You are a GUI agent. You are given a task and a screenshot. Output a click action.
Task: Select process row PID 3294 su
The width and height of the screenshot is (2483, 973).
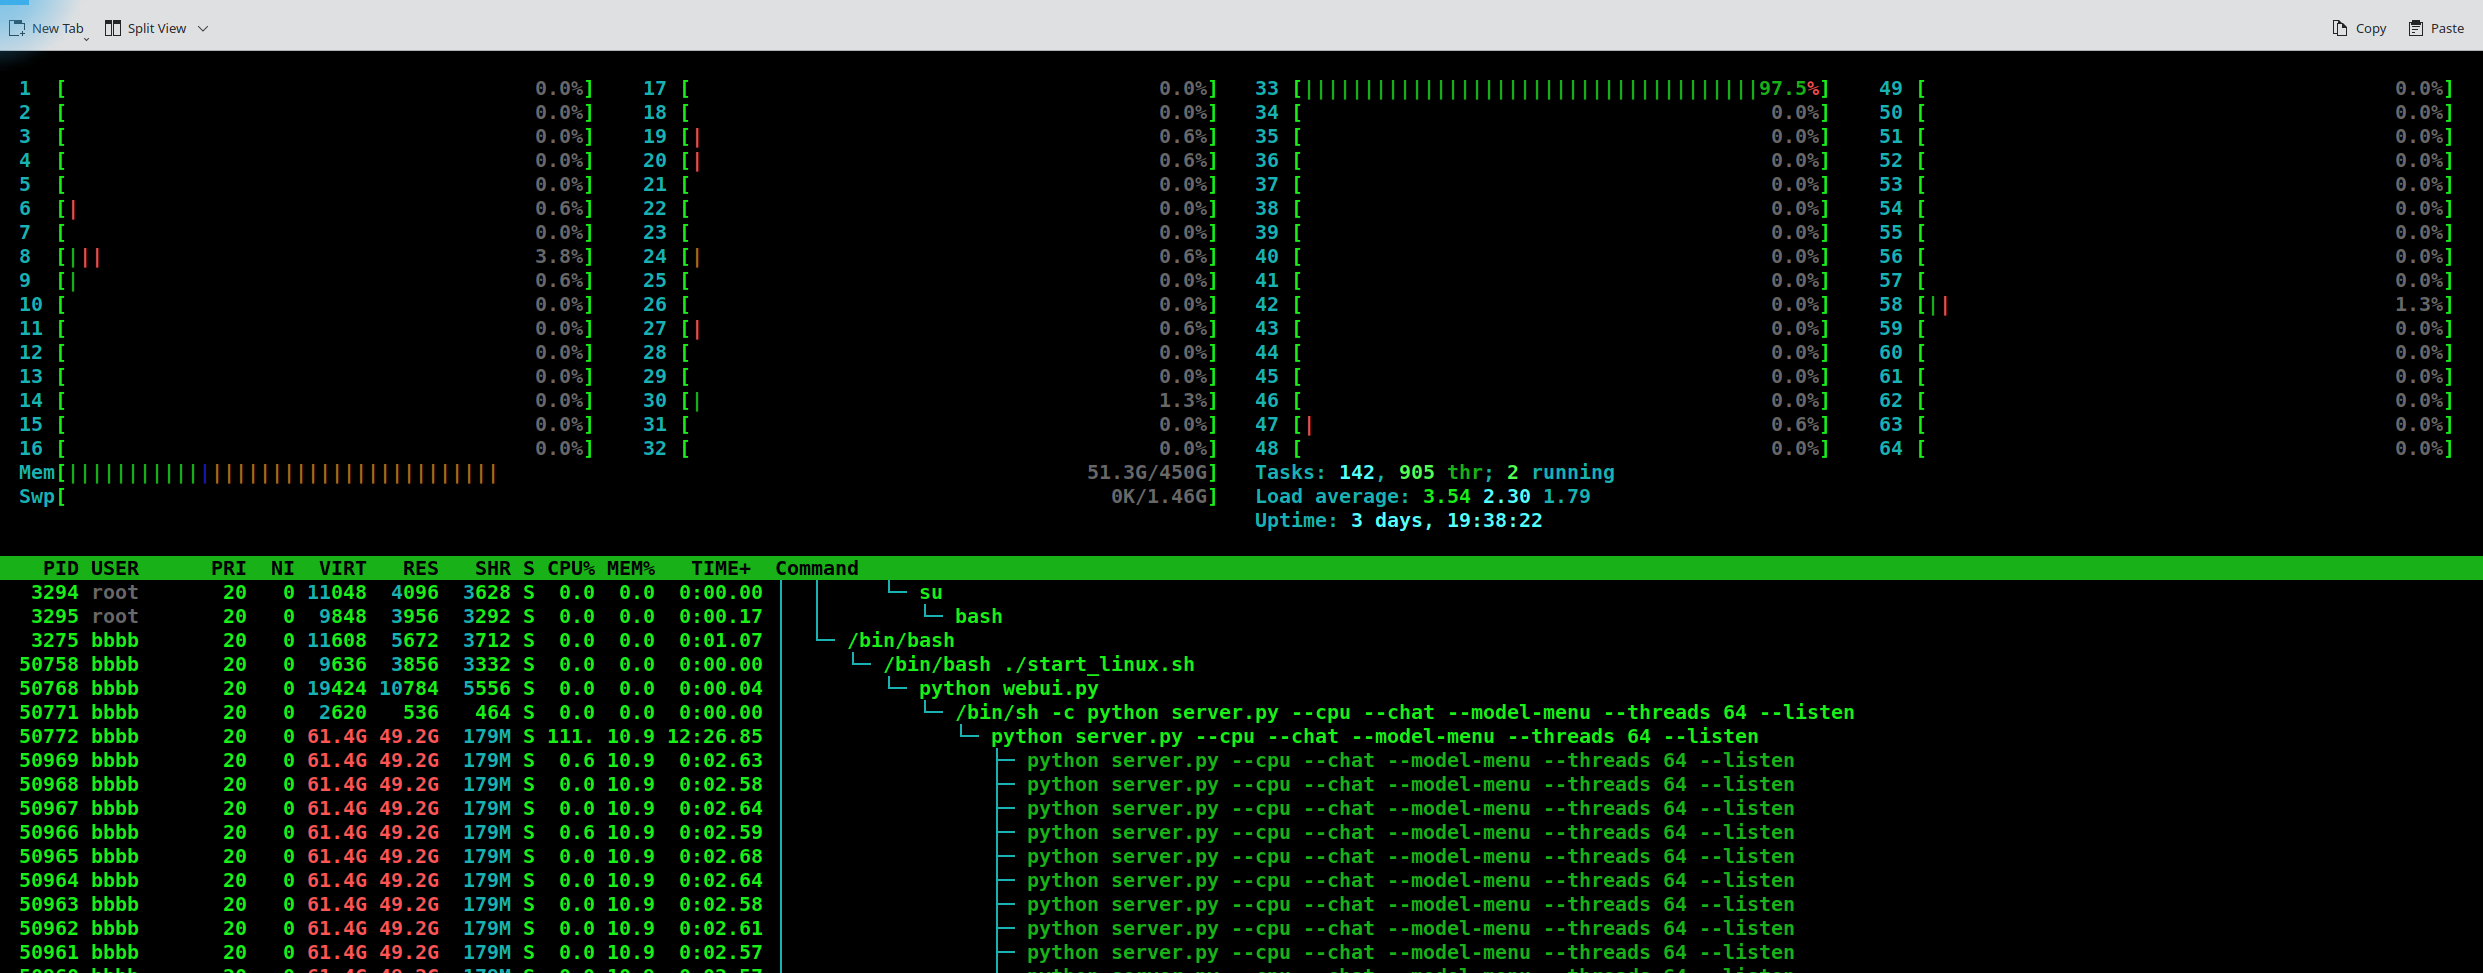tap(1241, 592)
